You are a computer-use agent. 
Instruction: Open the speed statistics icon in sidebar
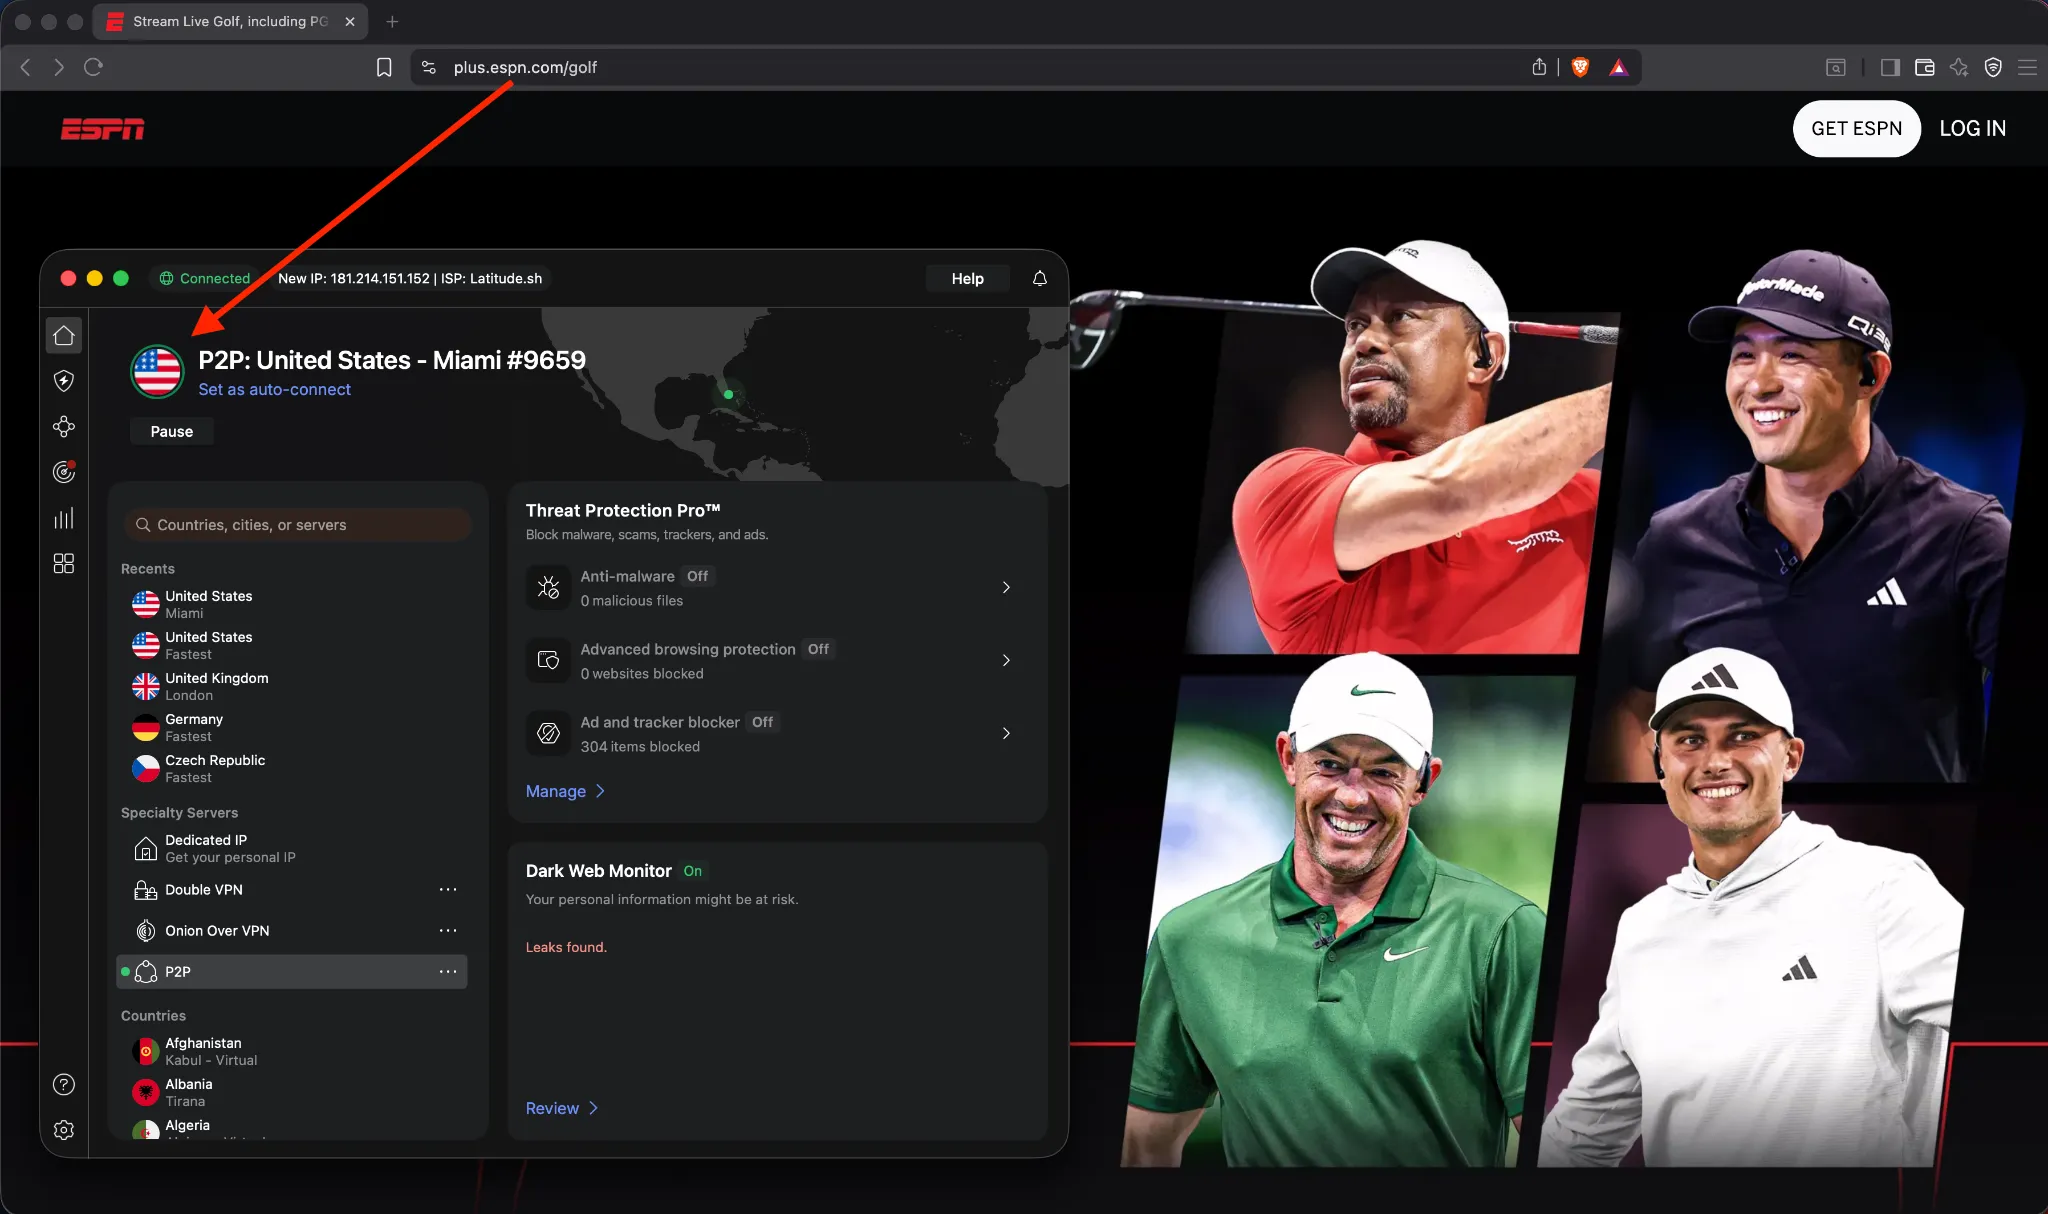click(x=64, y=517)
